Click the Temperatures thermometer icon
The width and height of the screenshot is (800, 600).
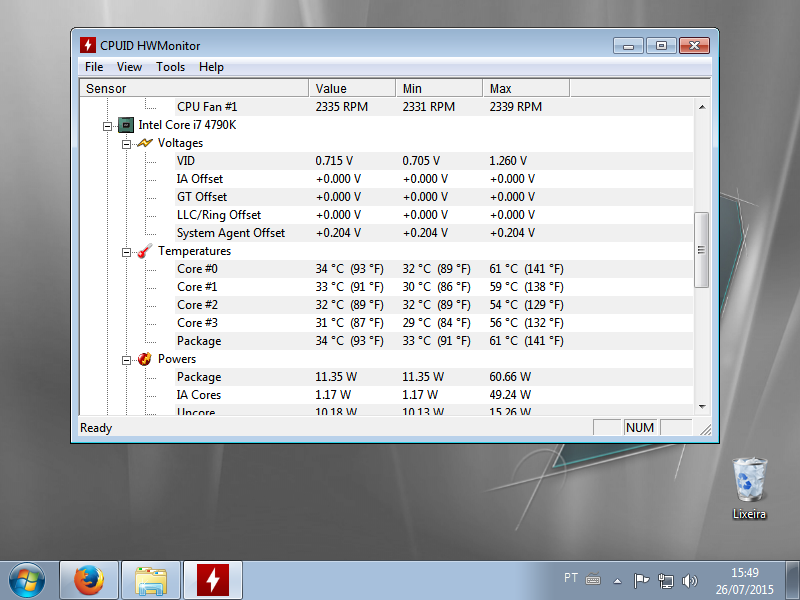(x=145, y=251)
